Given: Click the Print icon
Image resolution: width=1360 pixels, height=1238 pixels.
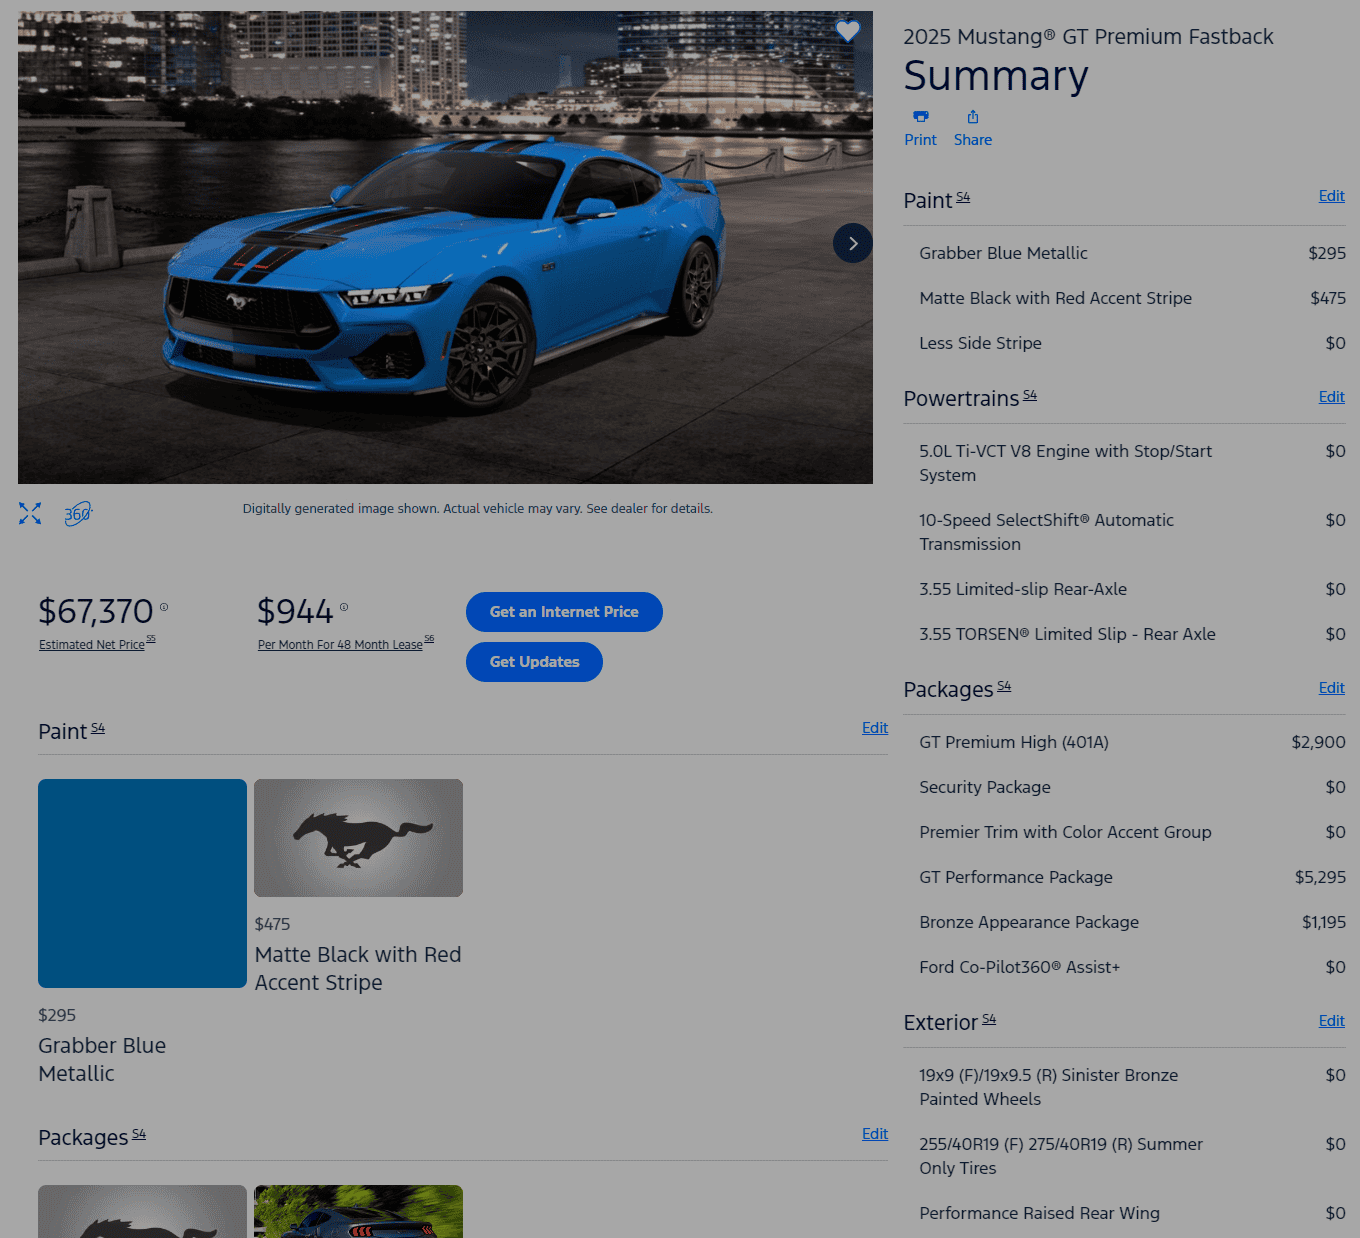Looking at the screenshot, I should click(x=921, y=117).
